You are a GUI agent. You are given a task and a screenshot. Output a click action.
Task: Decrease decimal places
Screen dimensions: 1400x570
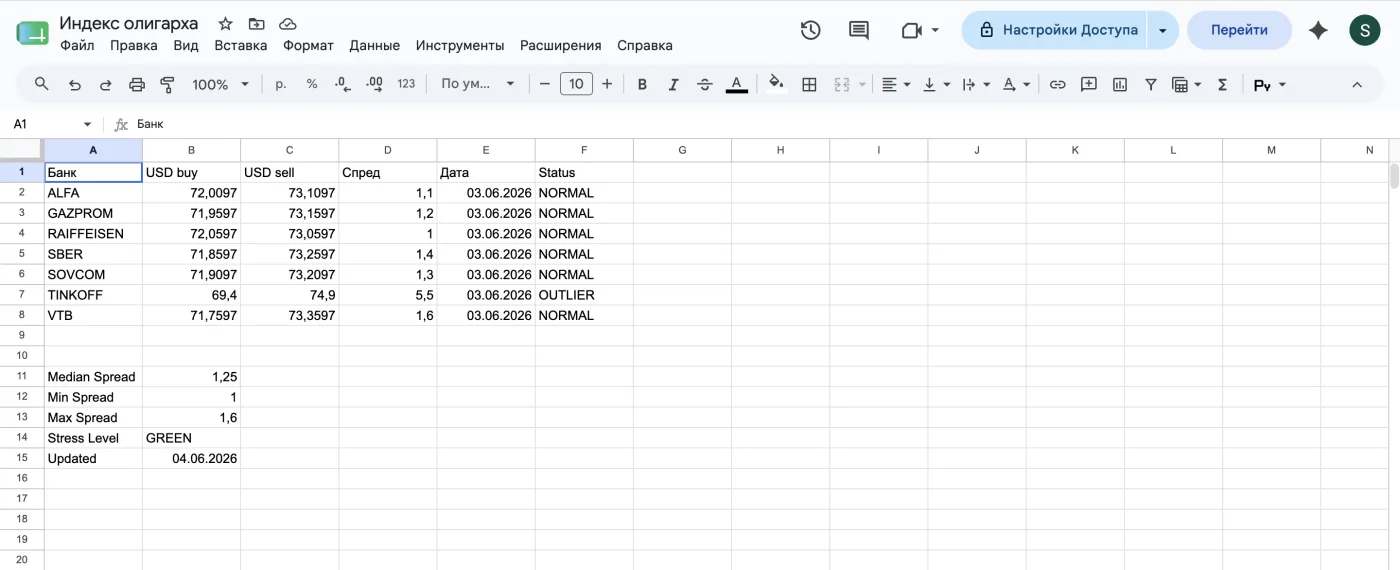(343, 84)
